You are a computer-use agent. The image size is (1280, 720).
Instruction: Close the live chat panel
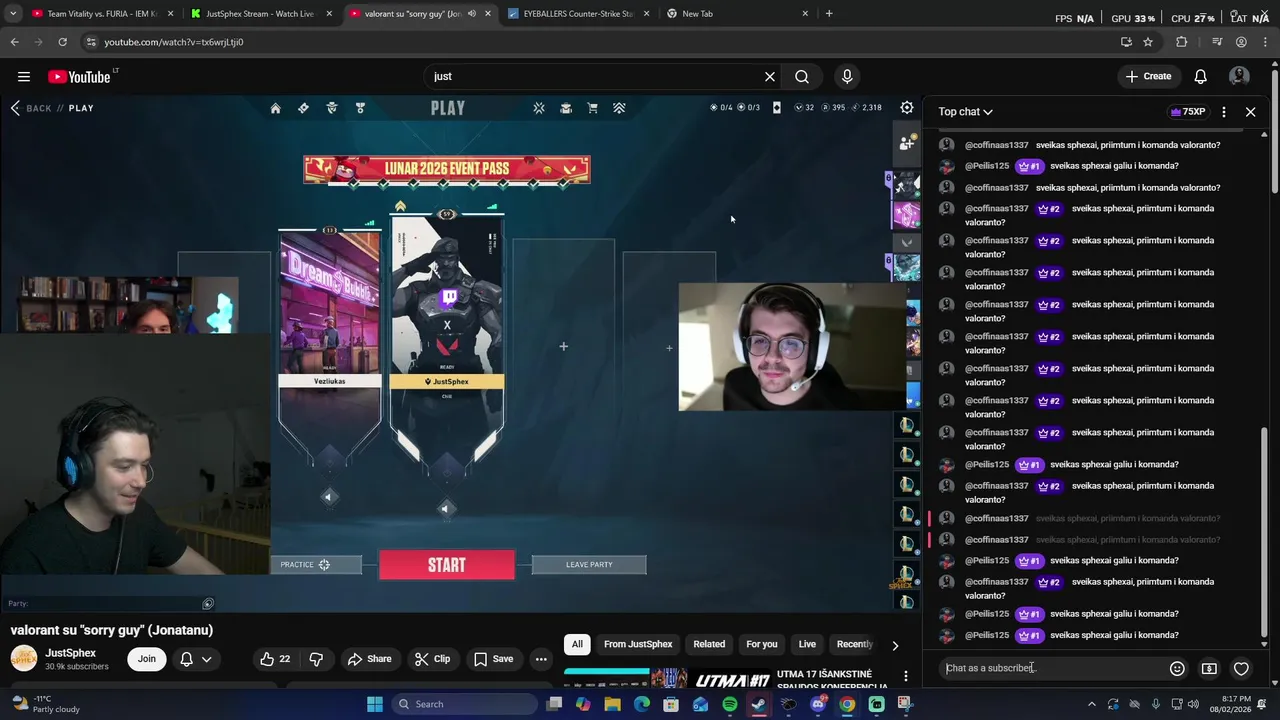tap(1250, 112)
